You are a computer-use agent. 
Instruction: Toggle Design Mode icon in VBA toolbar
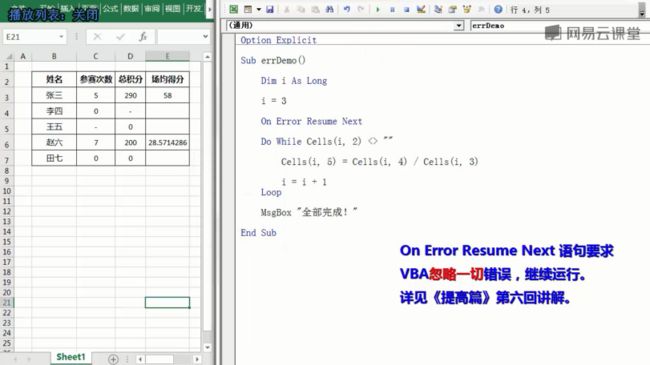pos(421,9)
